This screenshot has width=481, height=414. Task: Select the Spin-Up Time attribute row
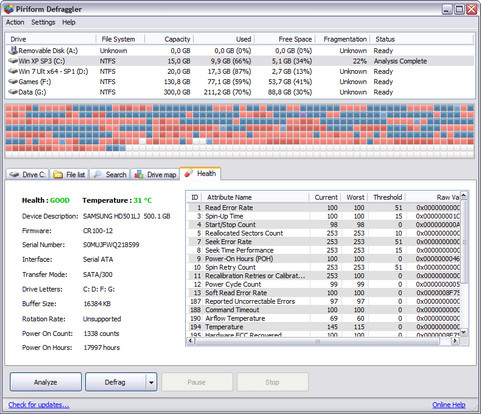(324, 216)
